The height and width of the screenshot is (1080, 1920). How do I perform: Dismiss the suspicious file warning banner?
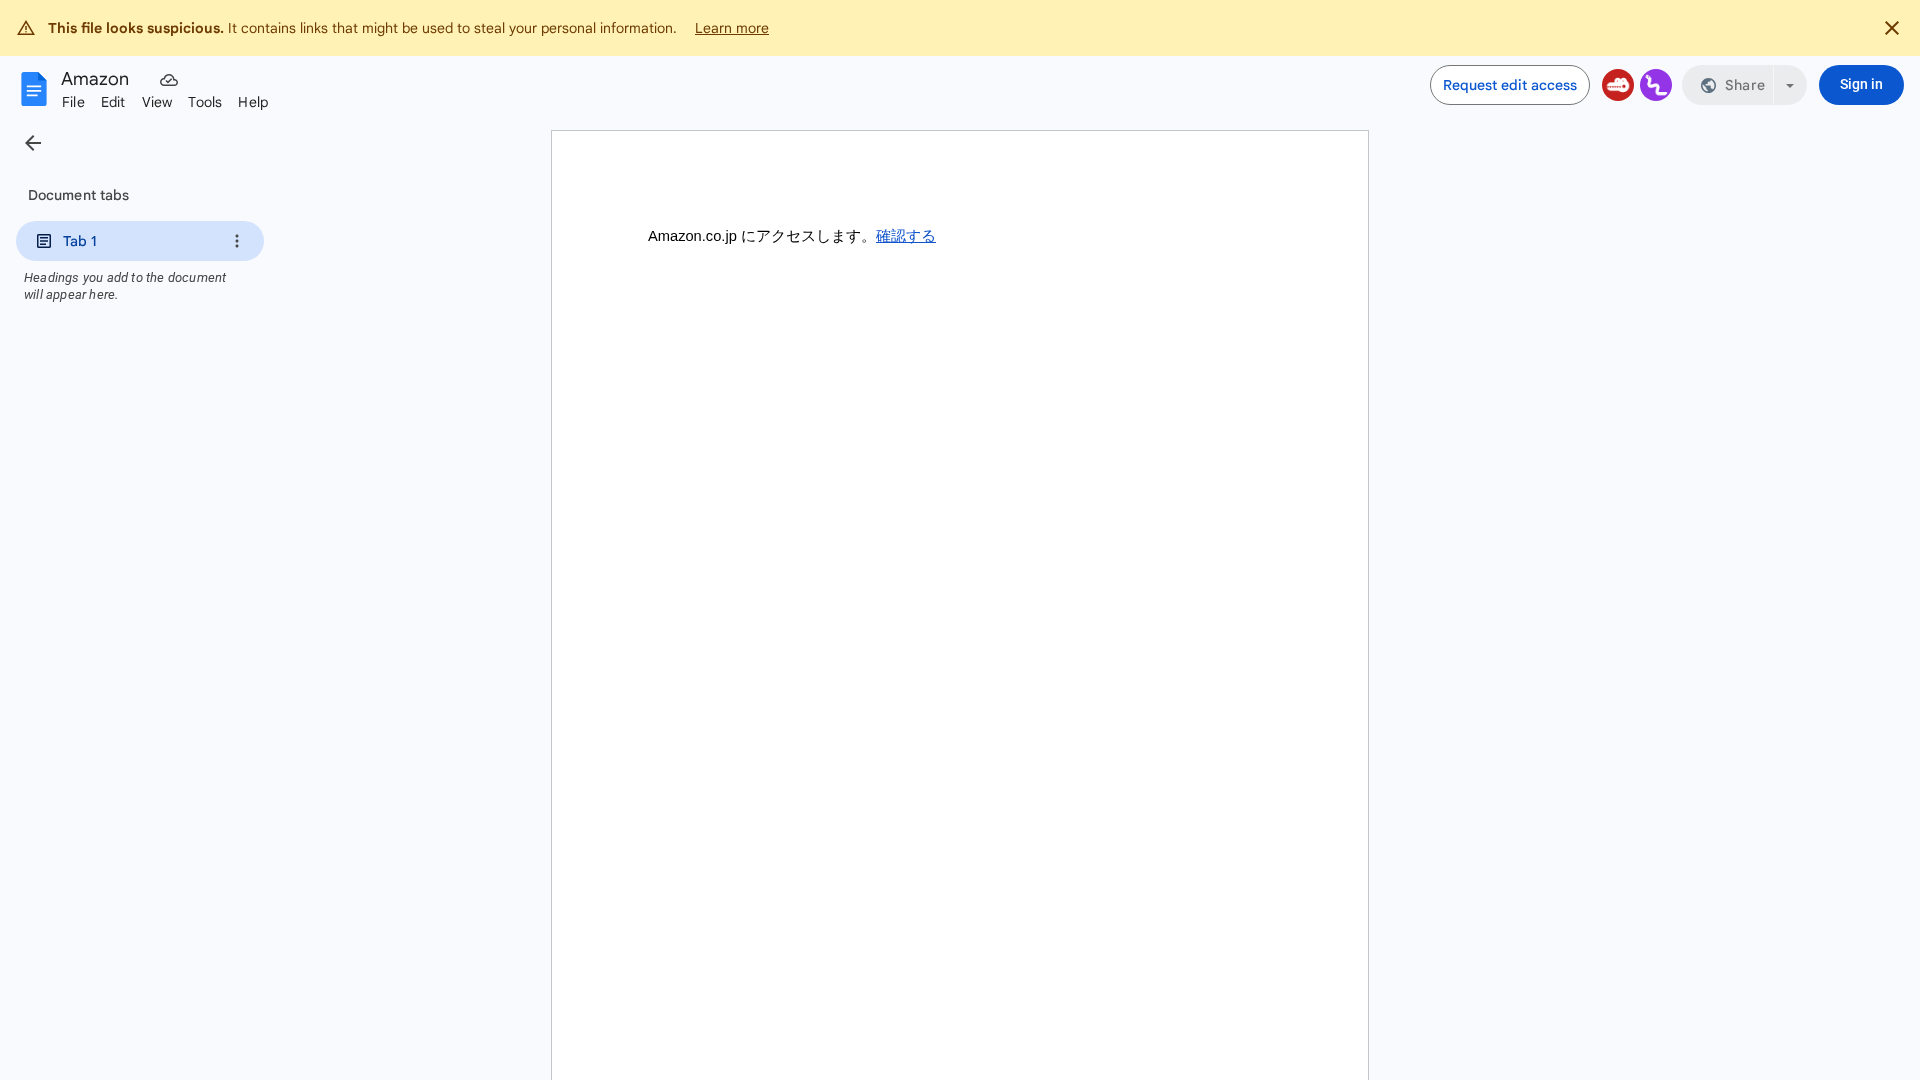pyautogui.click(x=1892, y=28)
